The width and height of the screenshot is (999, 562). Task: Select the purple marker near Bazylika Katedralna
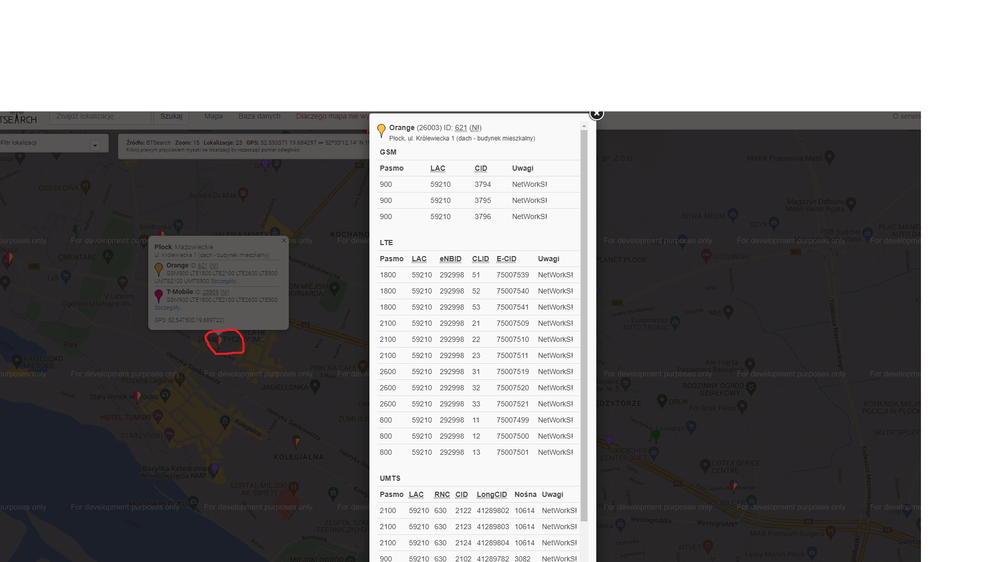point(214,468)
